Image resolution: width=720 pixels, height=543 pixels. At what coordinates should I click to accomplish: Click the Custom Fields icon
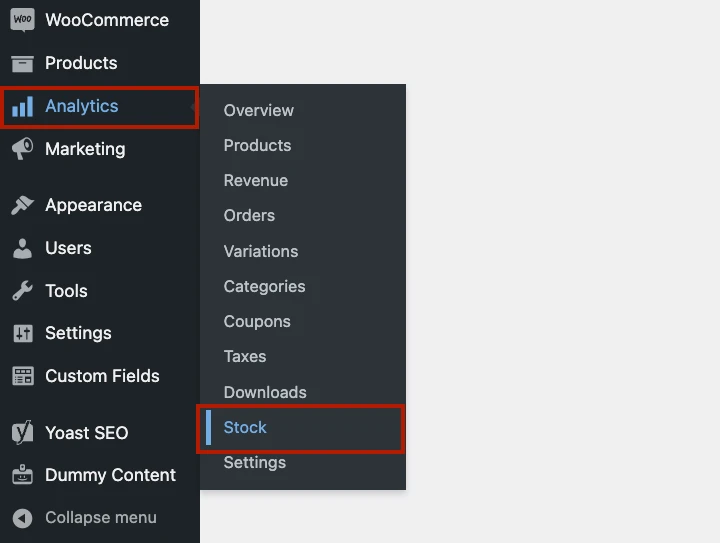[x=22, y=376]
